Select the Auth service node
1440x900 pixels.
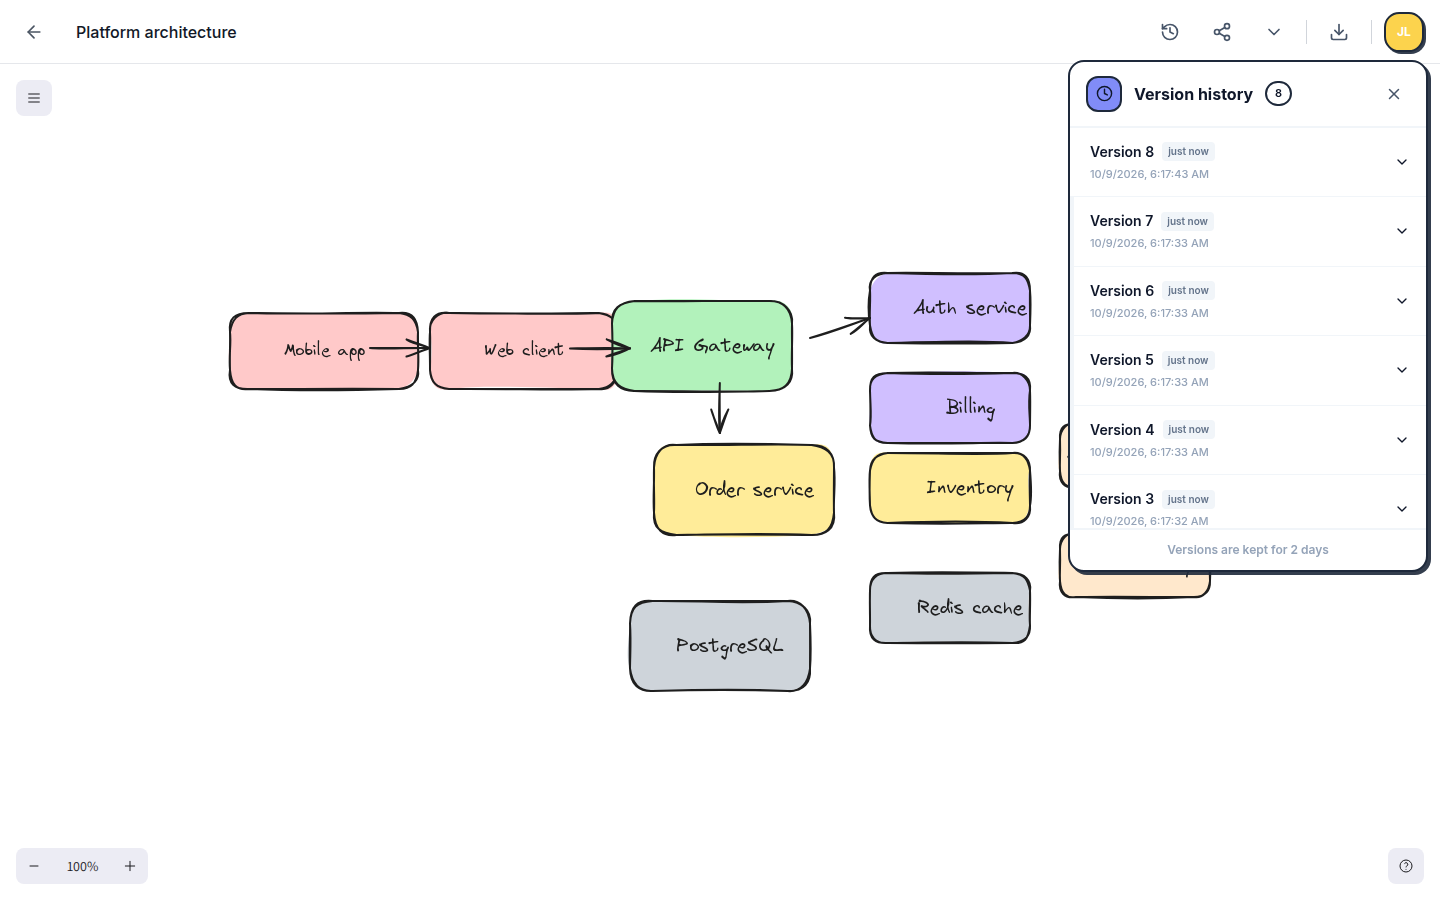(950, 308)
